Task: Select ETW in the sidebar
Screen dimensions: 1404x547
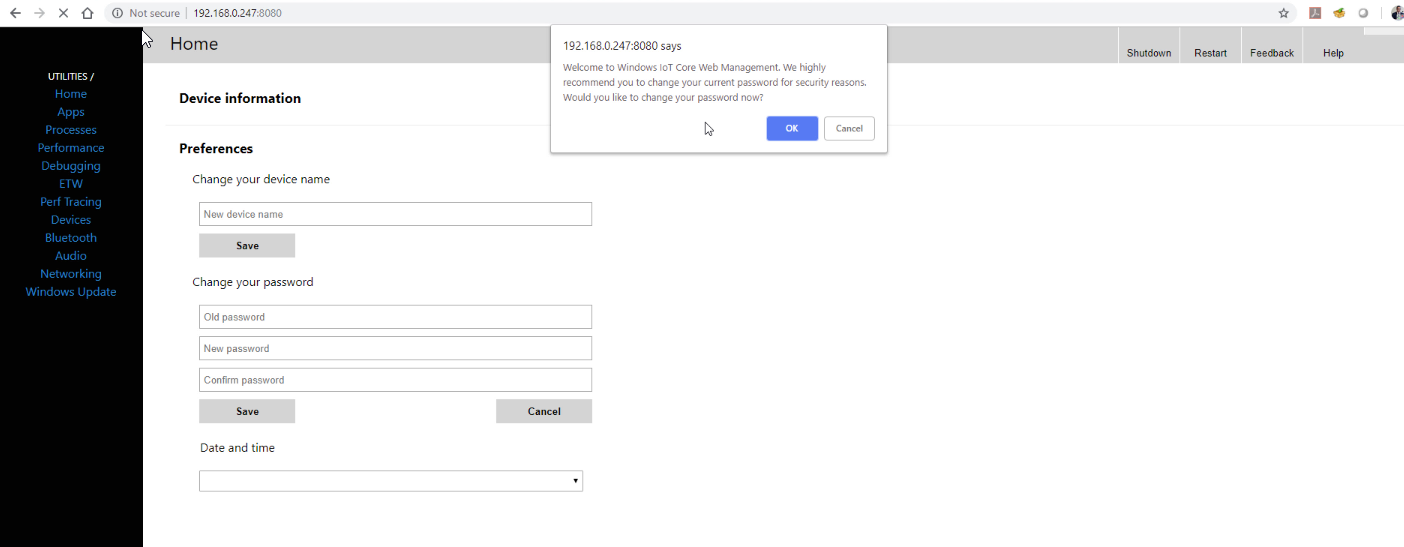Action: [x=71, y=184]
